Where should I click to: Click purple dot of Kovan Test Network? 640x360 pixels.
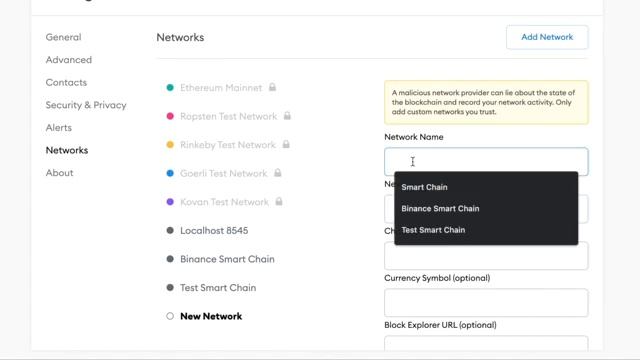pos(170,202)
